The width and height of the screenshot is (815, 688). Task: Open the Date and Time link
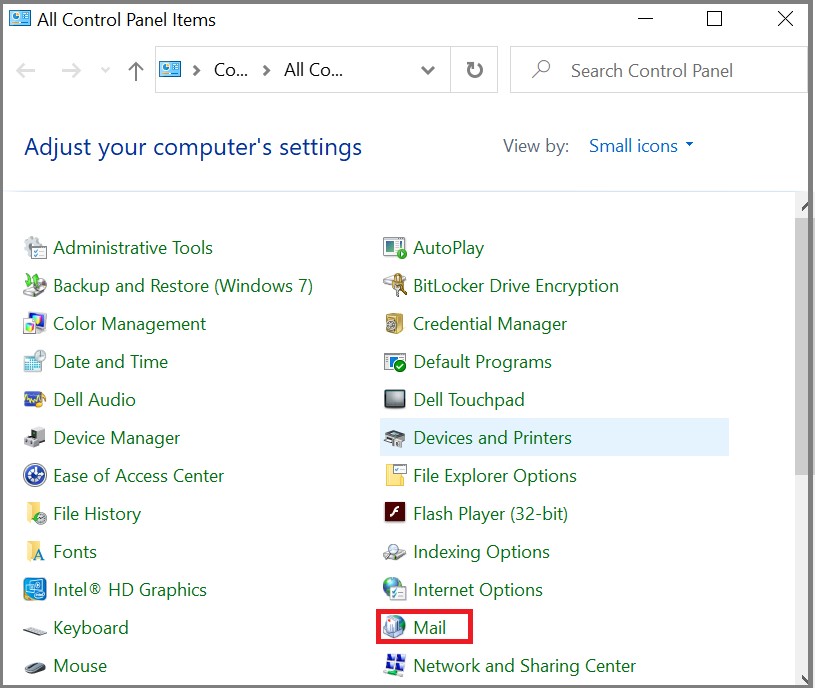(x=111, y=362)
